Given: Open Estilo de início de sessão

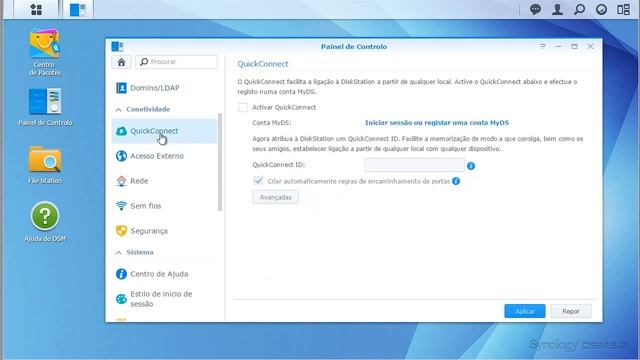Looking at the screenshot, I should click(164, 299).
